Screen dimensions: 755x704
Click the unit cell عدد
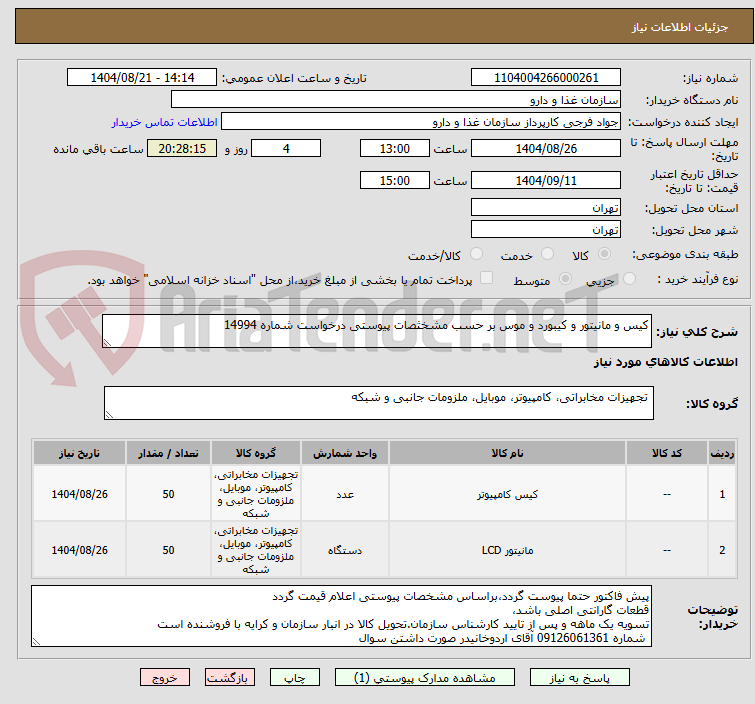(x=345, y=495)
